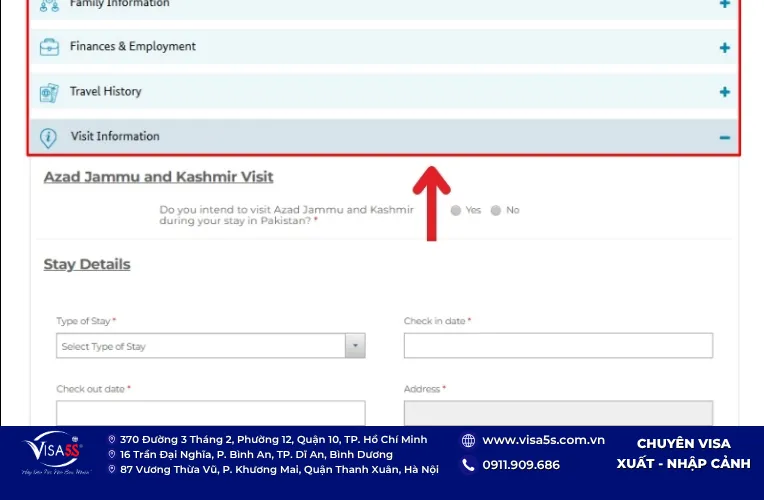Click the 87 Vương Thừa Vũ address
The height and width of the screenshot is (500, 764).
coord(279,469)
